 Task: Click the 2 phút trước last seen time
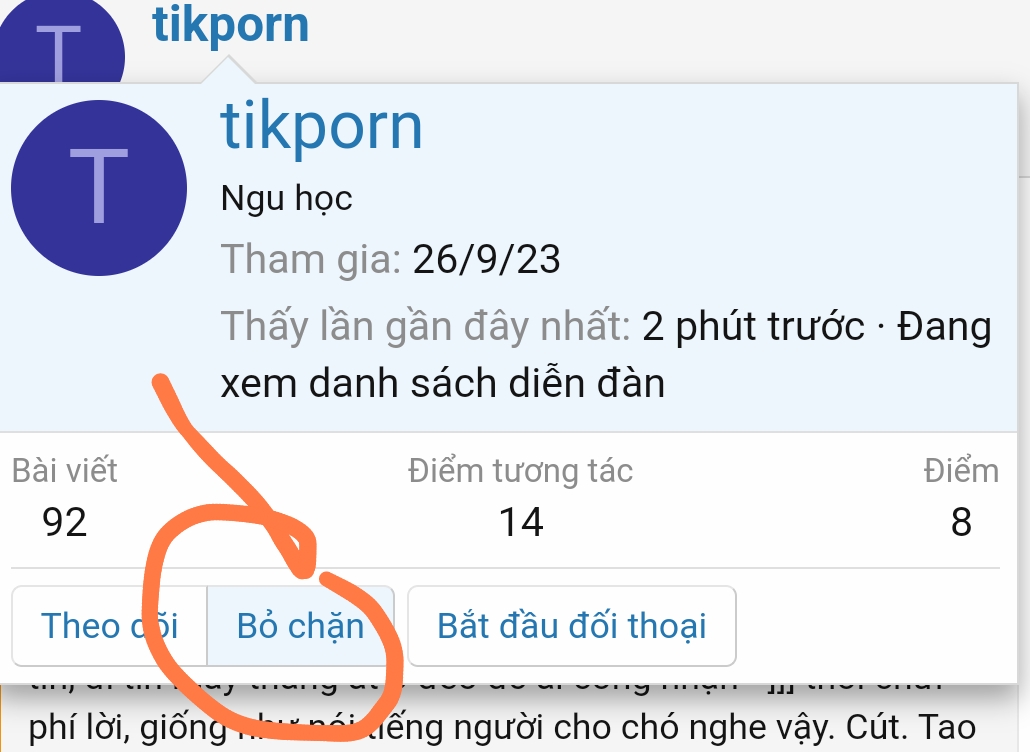tap(753, 326)
